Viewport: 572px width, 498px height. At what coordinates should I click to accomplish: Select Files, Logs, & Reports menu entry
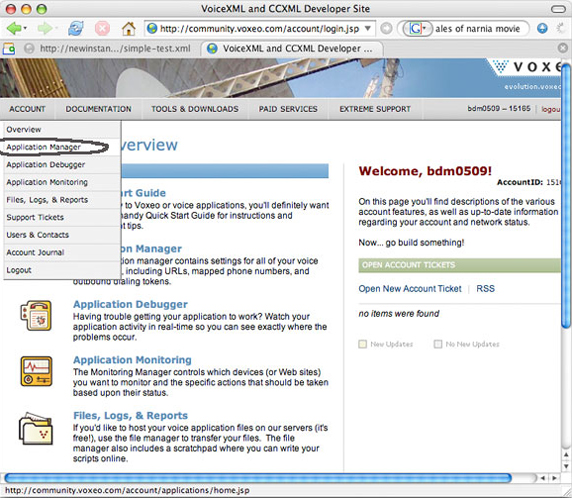[x=62, y=200]
